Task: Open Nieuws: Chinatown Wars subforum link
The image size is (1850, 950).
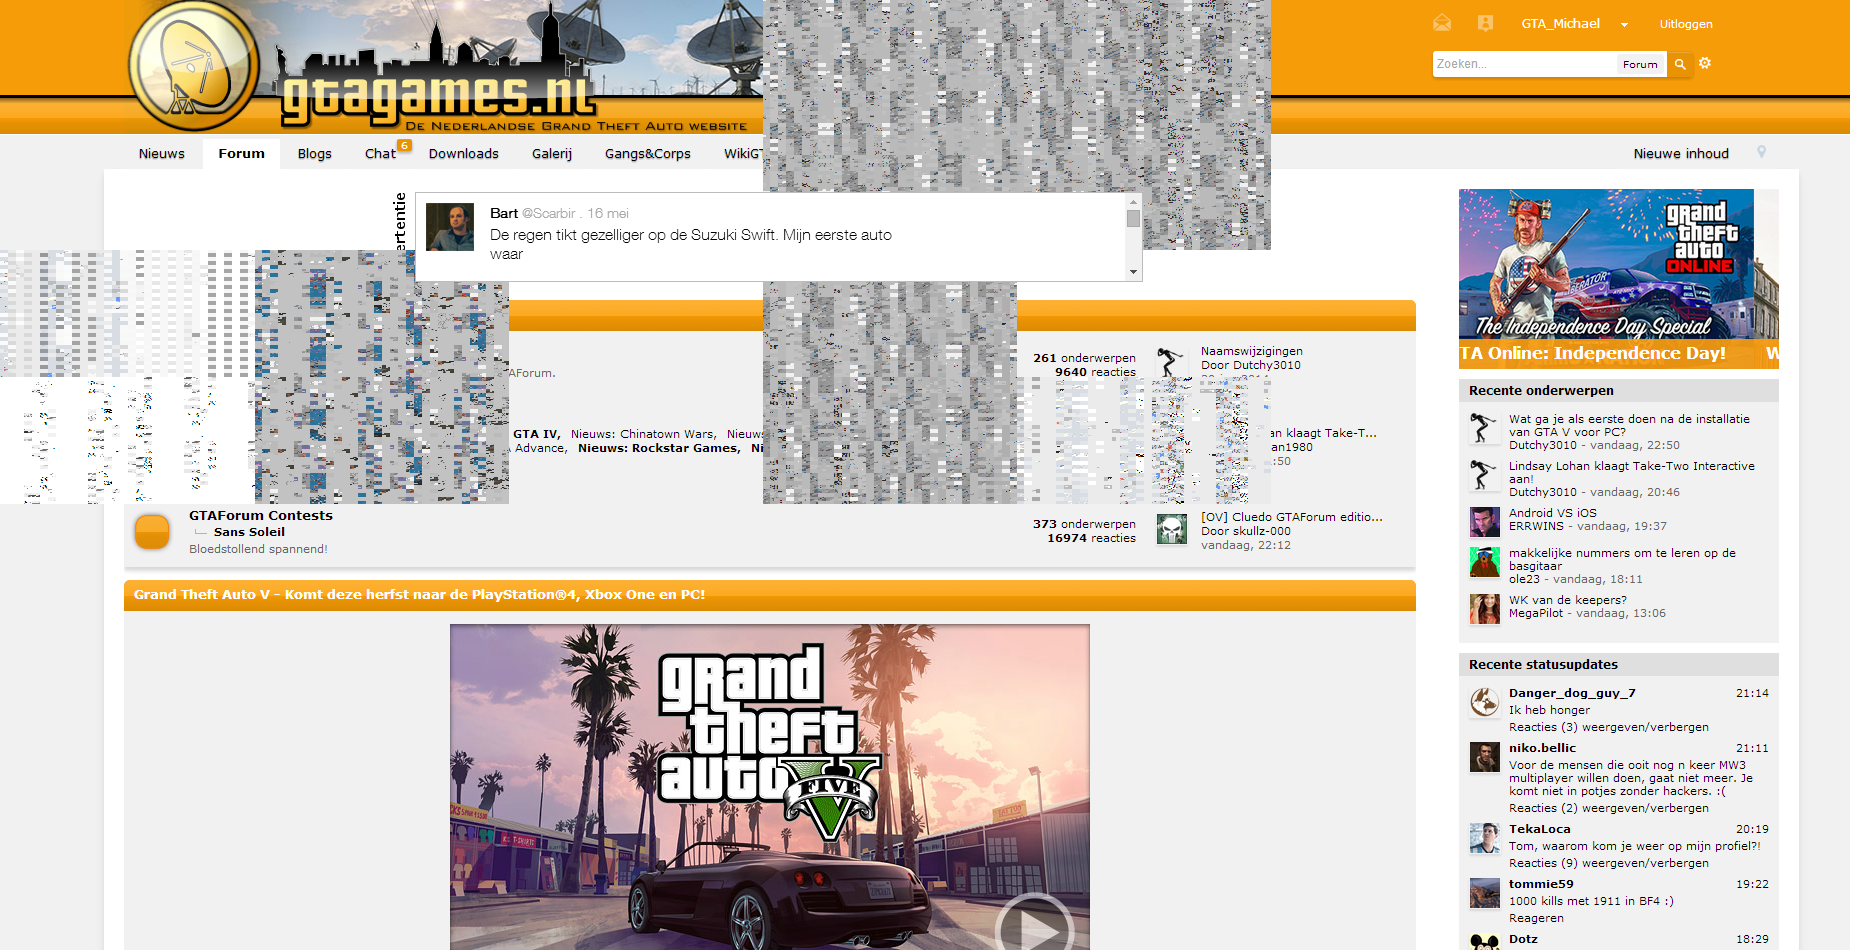Action: pyautogui.click(x=642, y=434)
